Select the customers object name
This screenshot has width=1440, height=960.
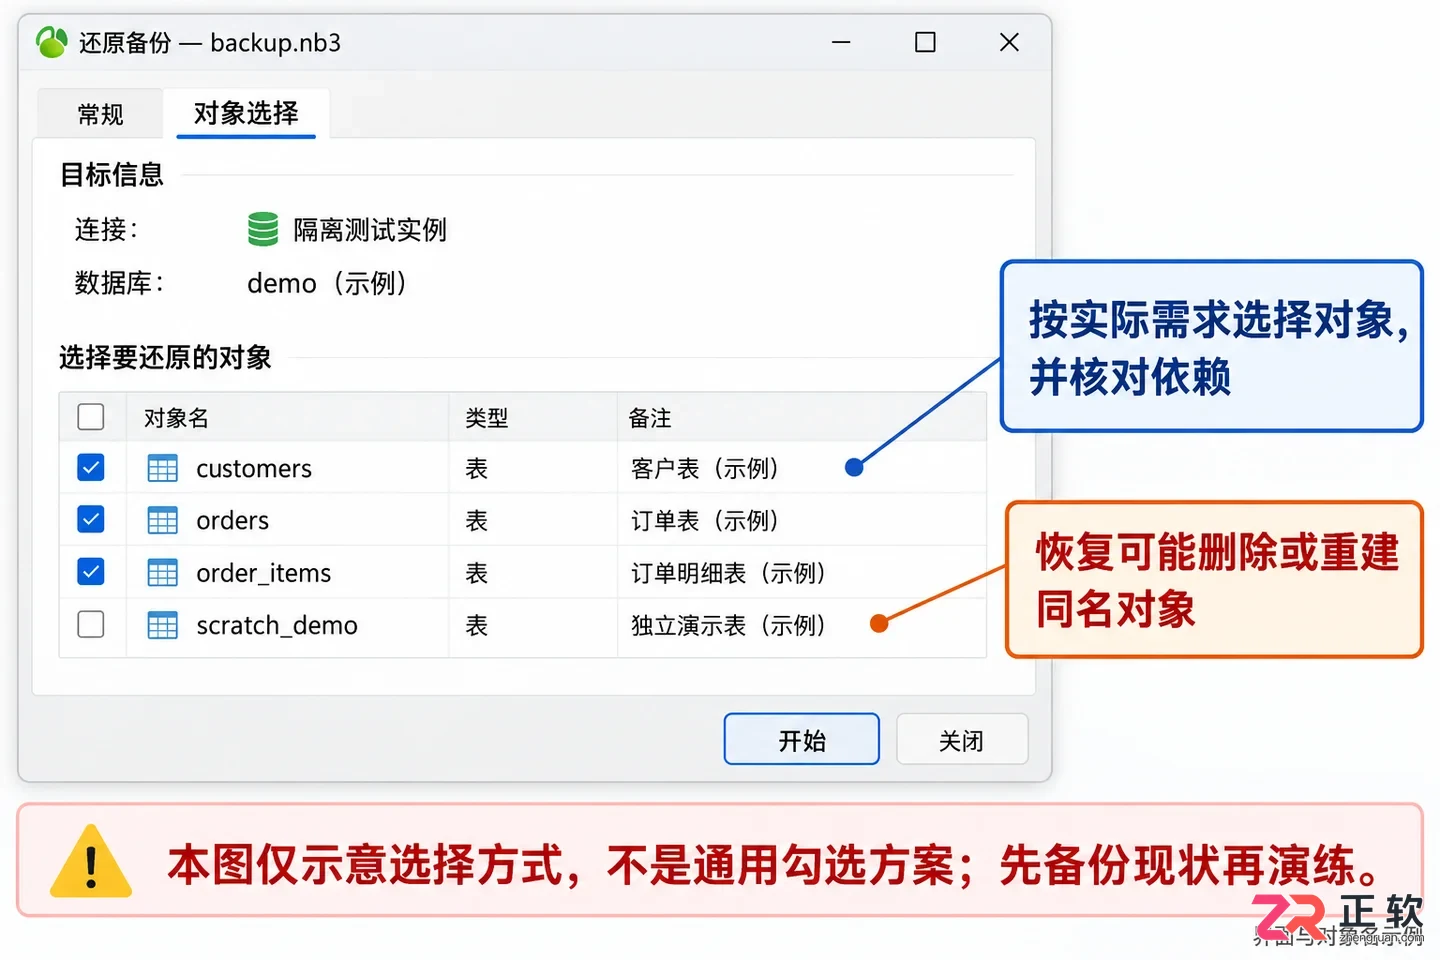coord(254,468)
